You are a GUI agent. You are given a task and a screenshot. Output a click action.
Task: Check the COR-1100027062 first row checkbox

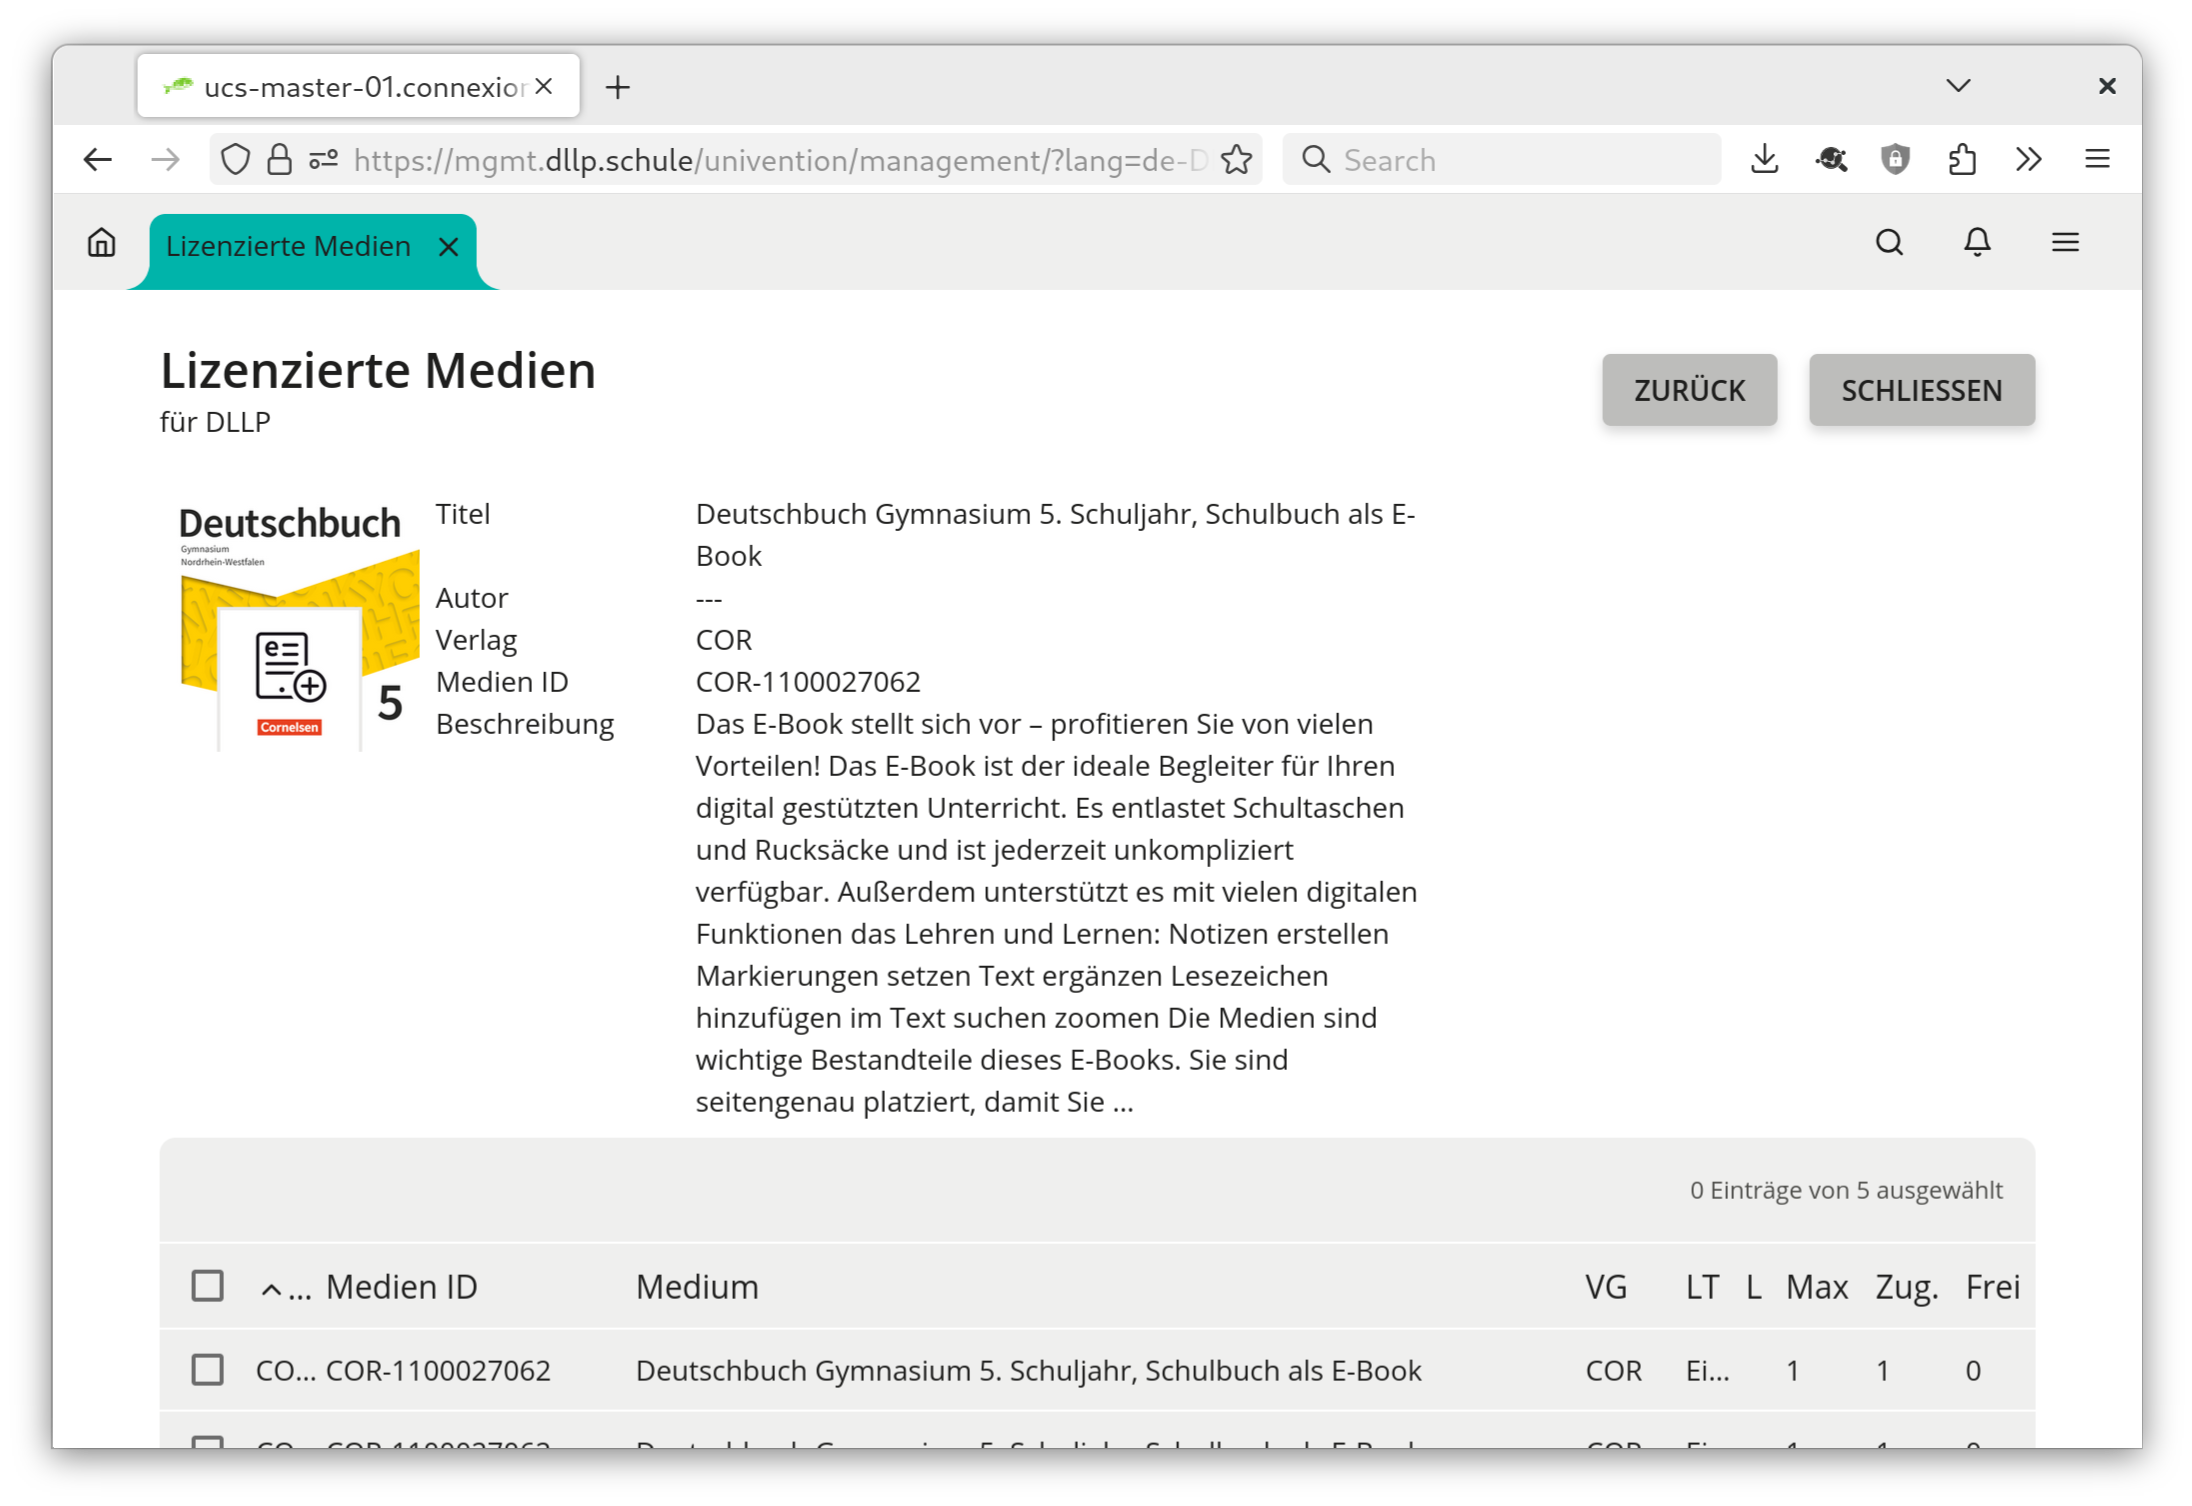(208, 1370)
